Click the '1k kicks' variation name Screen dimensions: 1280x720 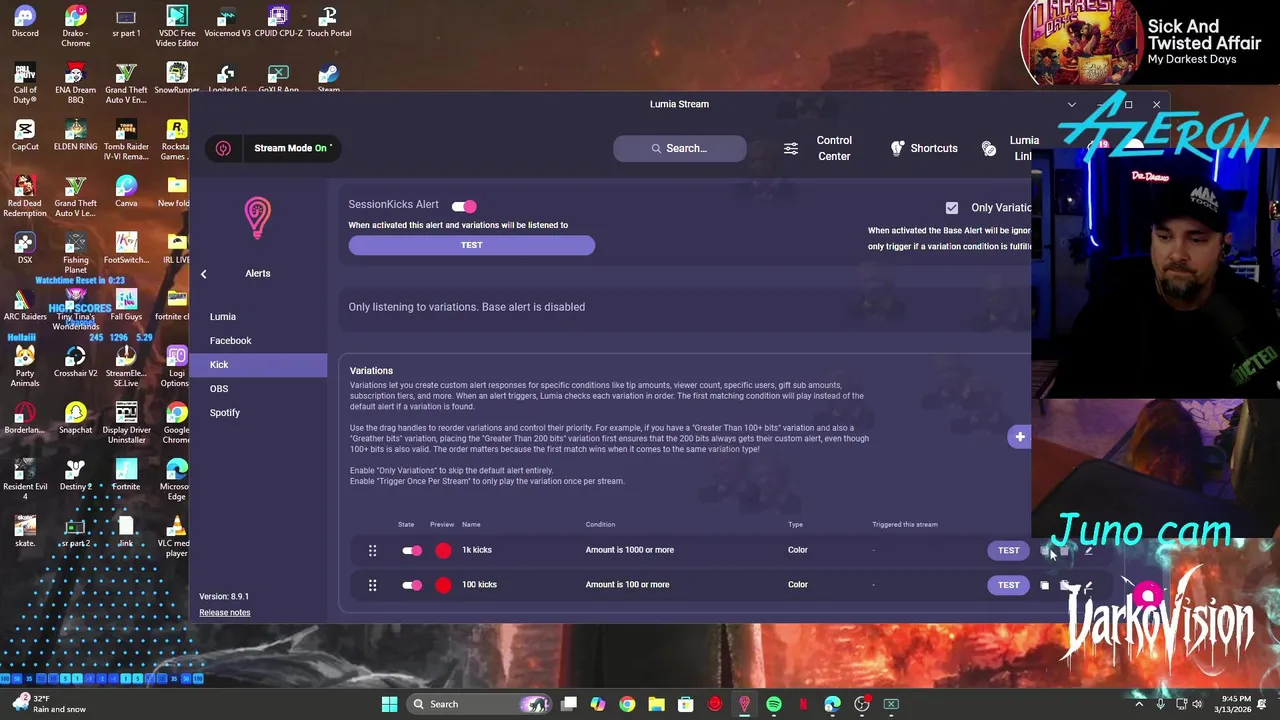[477, 550]
